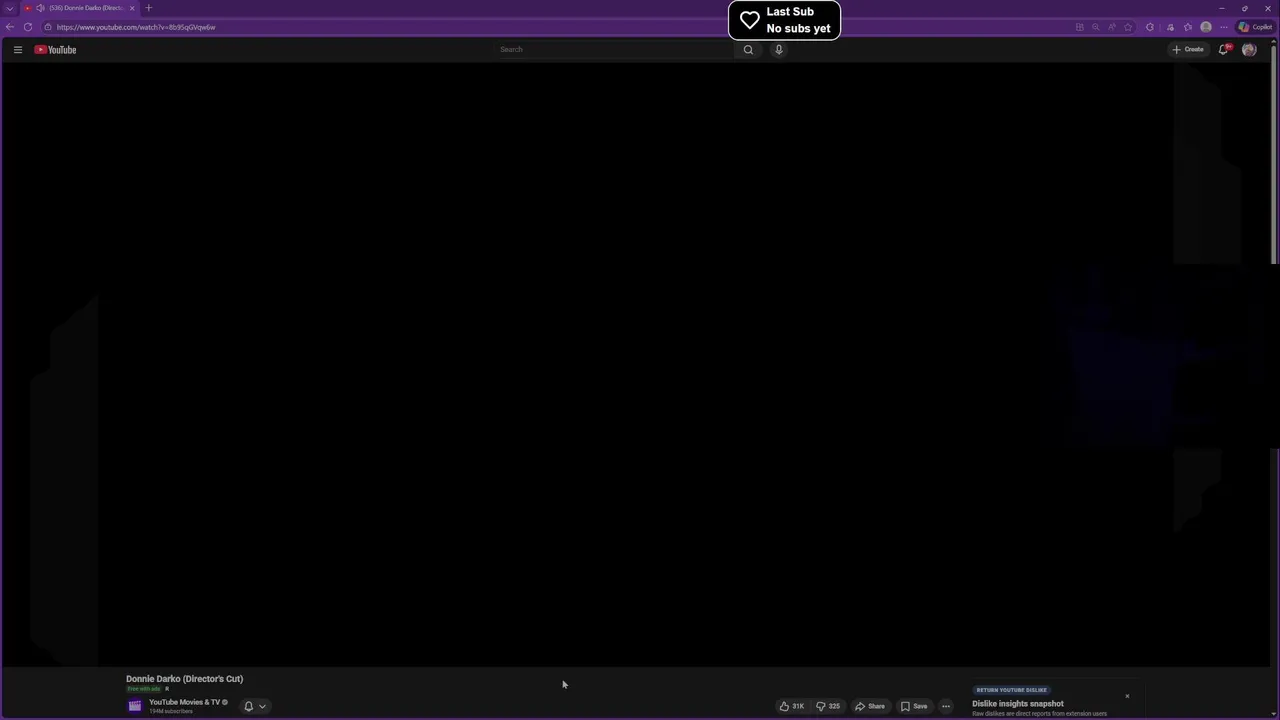Click the Donnie Darko (Director's Cut) title

click(184, 679)
